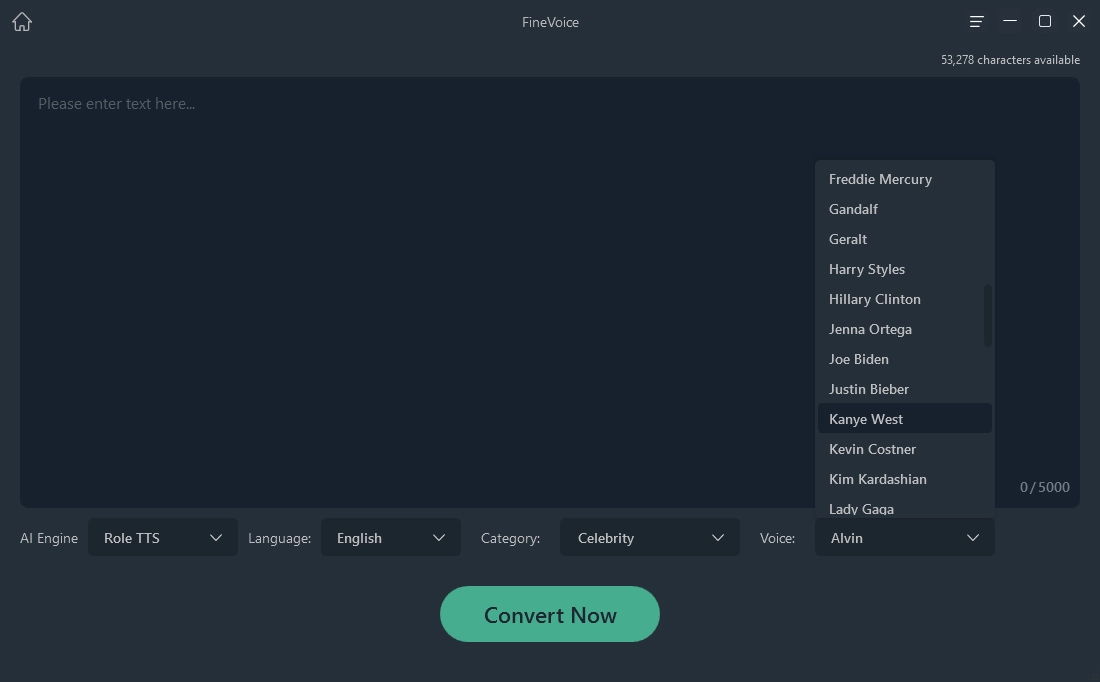This screenshot has width=1100, height=682.
Task: Select the Gandalf voice
Action: pyautogui.click(x=905, y=209)
